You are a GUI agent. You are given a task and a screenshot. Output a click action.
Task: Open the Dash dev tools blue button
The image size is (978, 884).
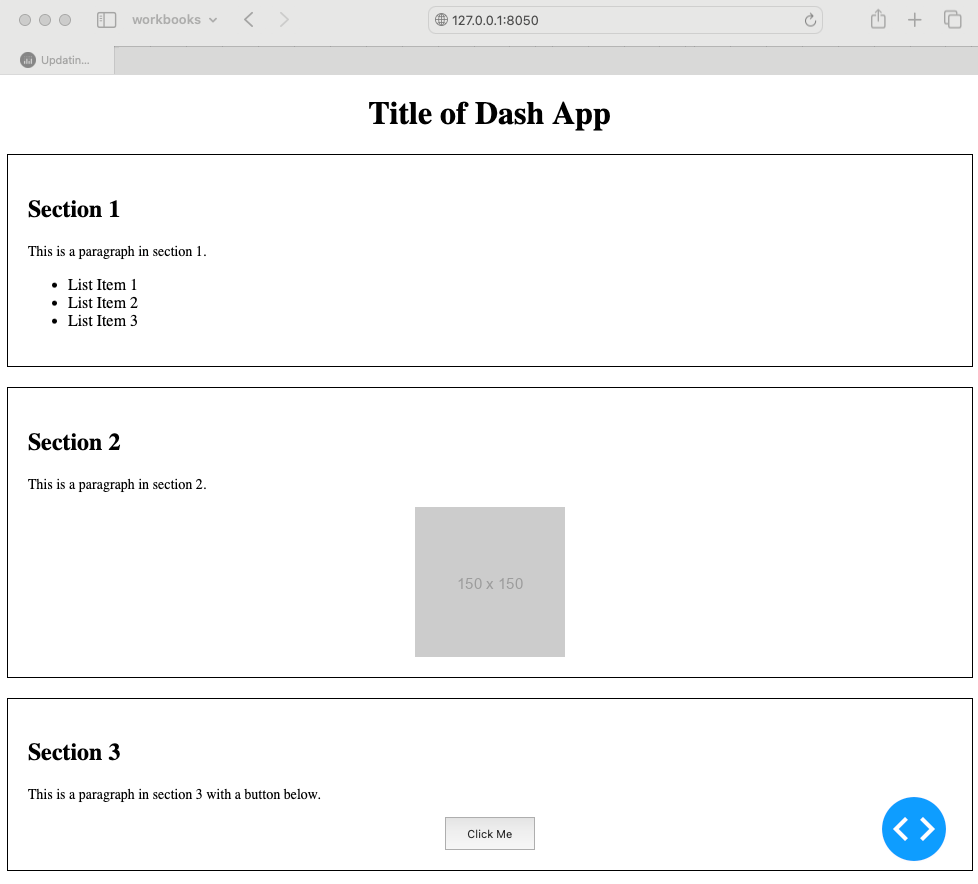(x=914, y=828)
